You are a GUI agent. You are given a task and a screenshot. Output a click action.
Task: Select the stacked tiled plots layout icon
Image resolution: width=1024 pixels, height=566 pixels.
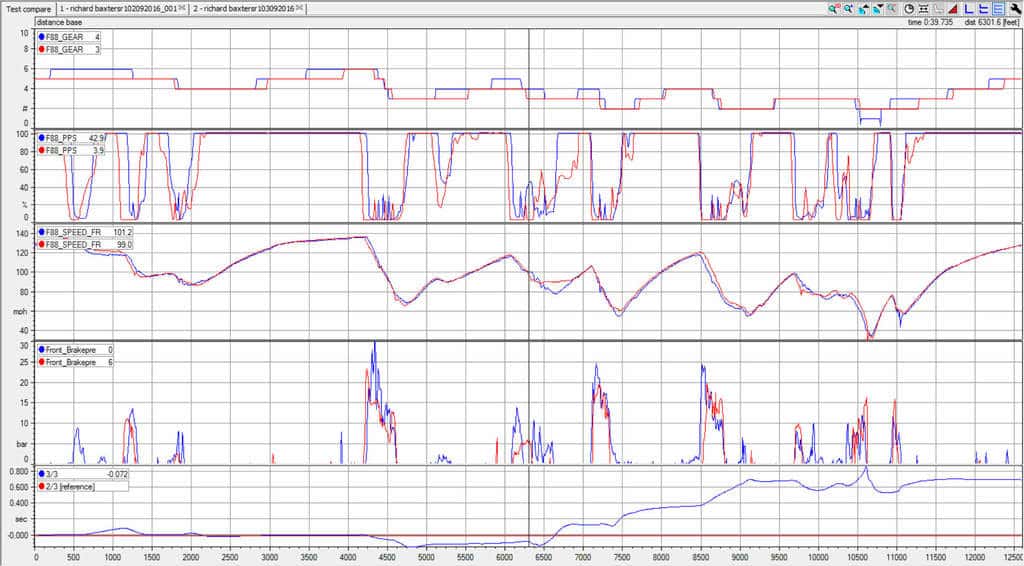tap(998, 8)
